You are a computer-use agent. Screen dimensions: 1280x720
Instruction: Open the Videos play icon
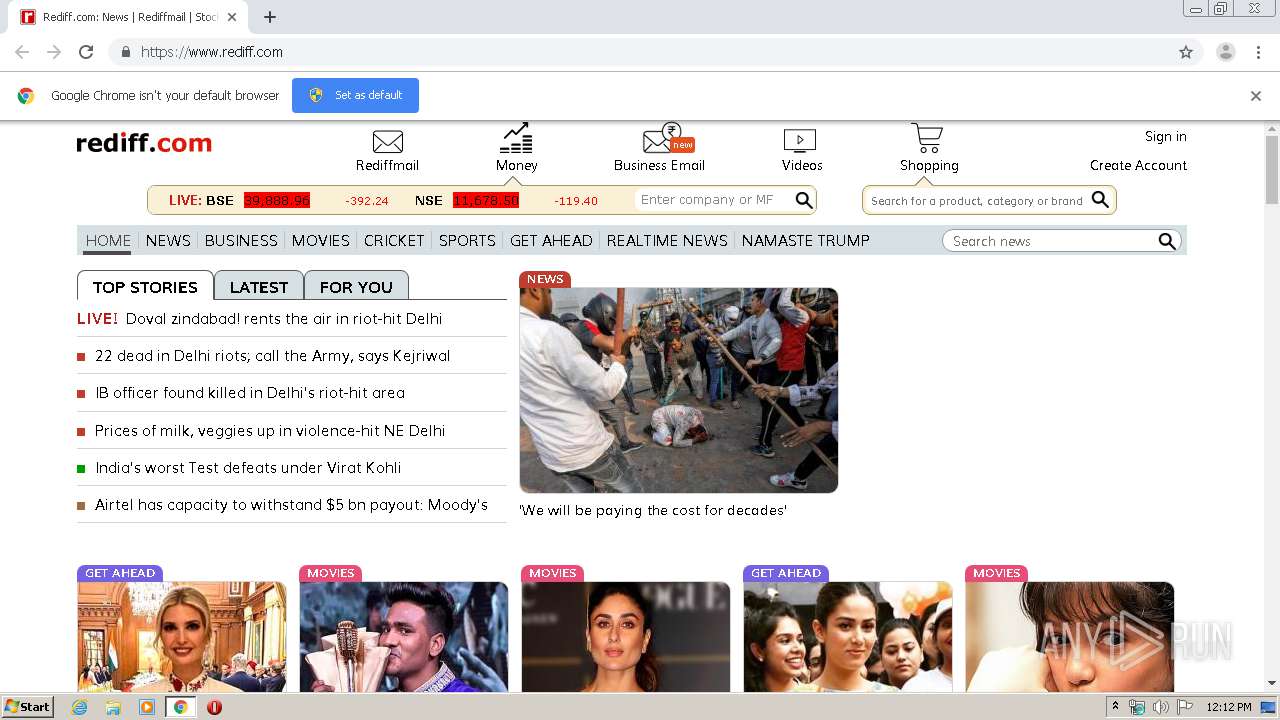click(x=800, y=141)
